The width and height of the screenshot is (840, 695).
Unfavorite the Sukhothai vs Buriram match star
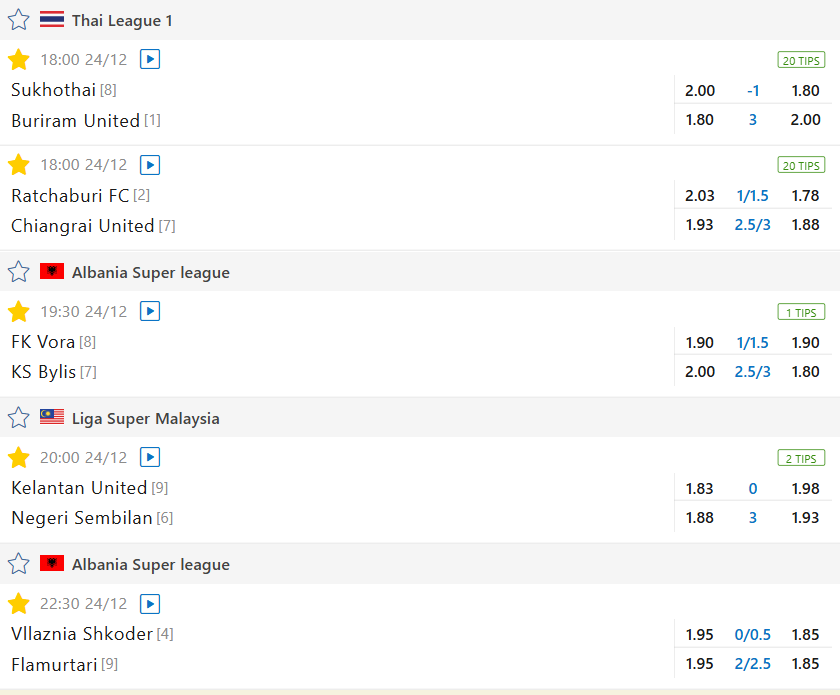coord(19,59)
